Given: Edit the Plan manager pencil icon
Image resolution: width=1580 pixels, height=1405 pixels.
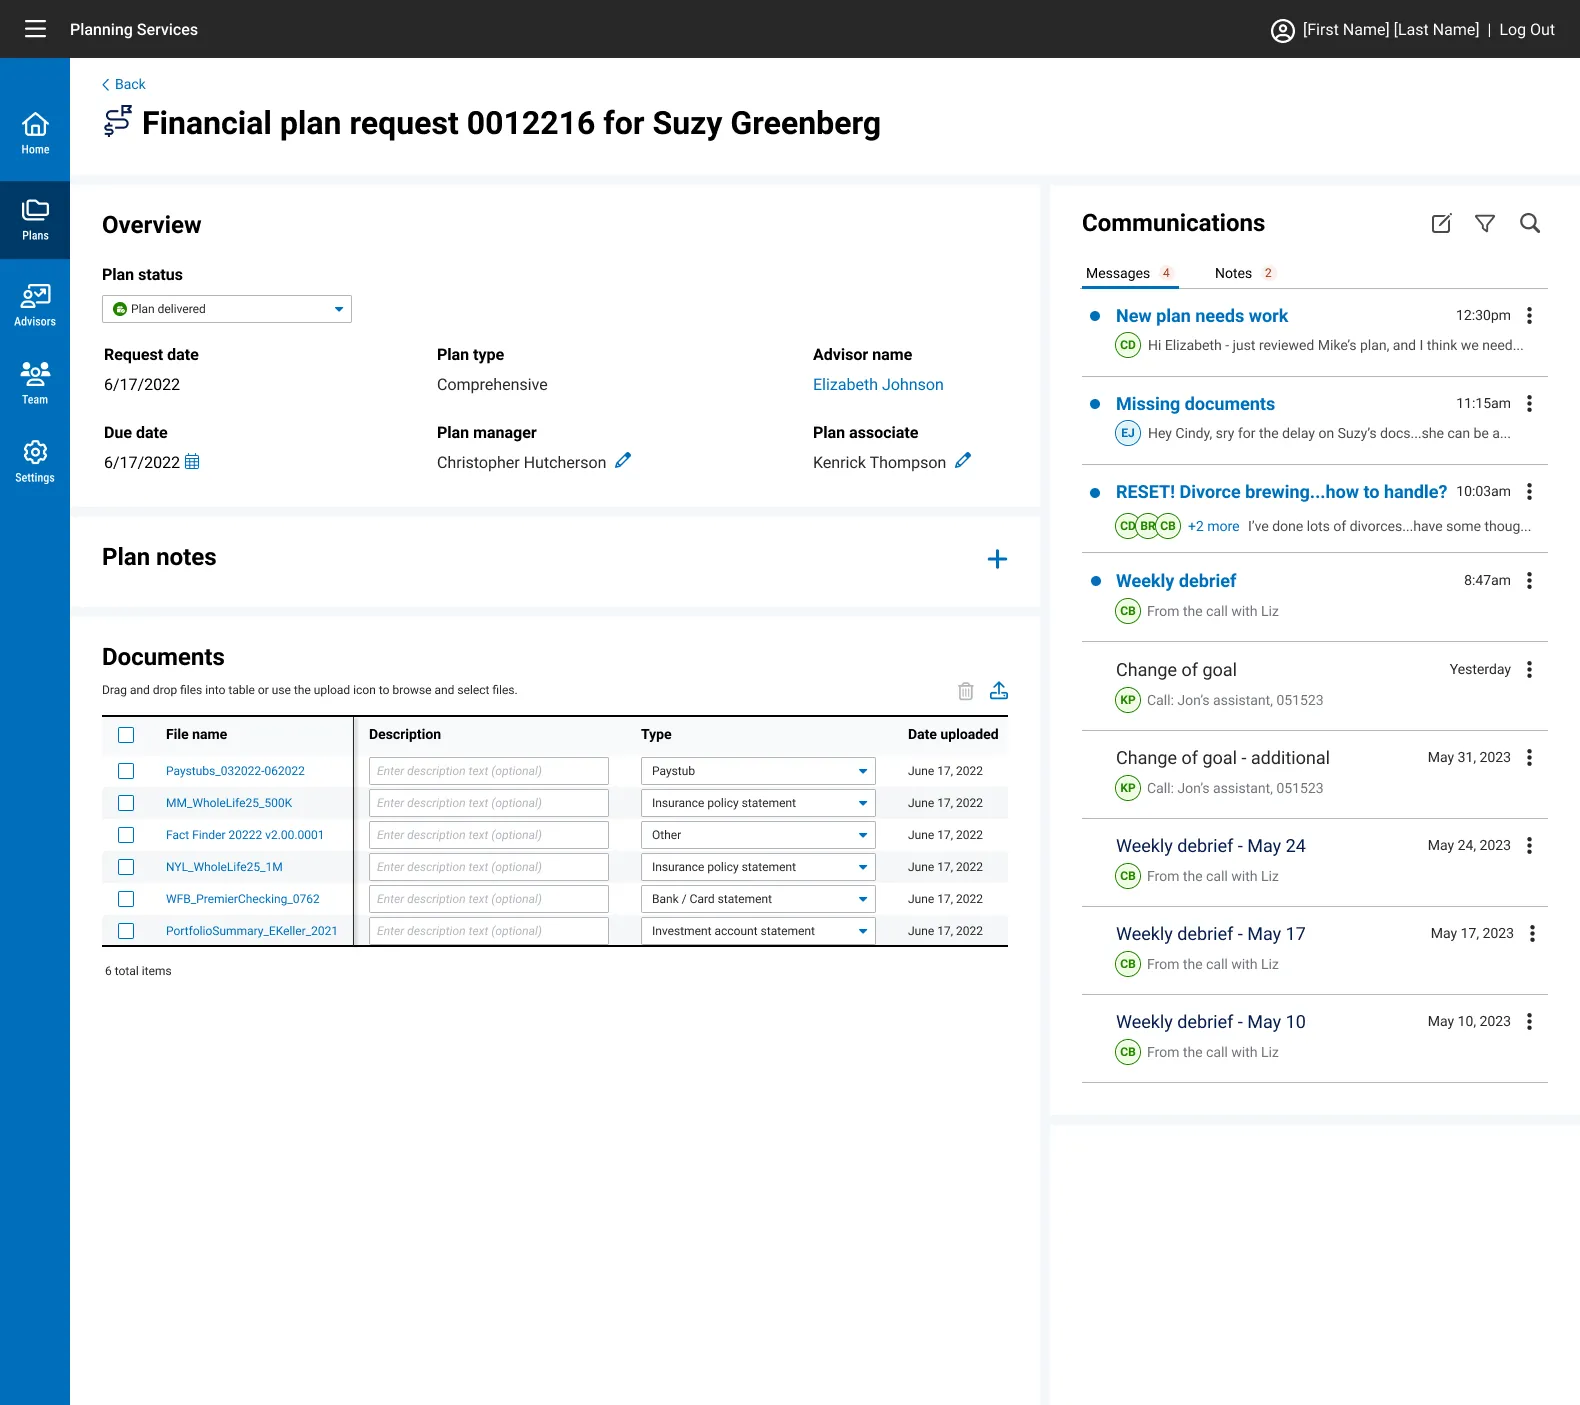Looking at the screenshot, I should pyautogui.click(x=623, y=461).
